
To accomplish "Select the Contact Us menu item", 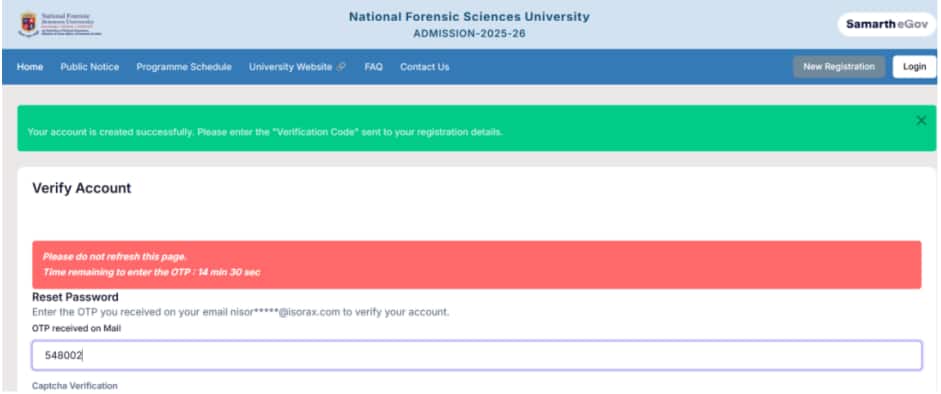I will (x=424, y=67).
